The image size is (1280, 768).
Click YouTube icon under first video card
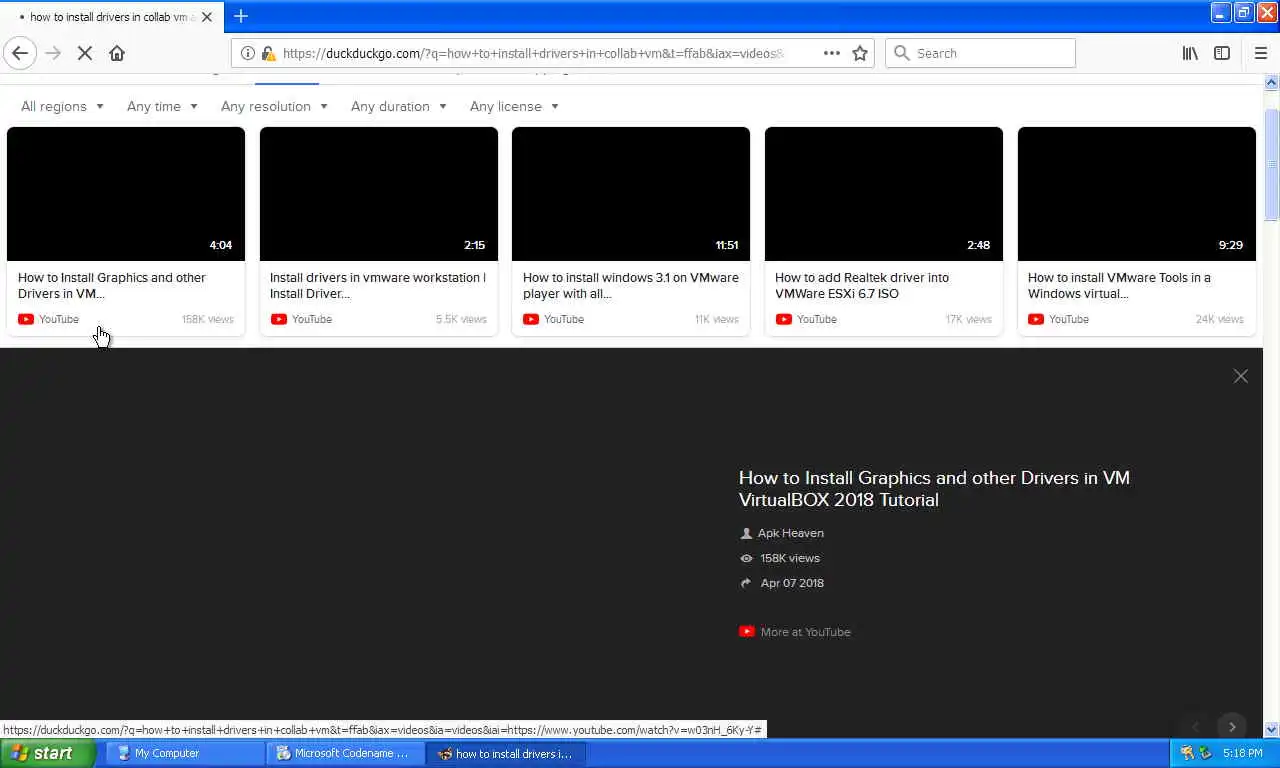pyautogui.click(x=26, y=319)
